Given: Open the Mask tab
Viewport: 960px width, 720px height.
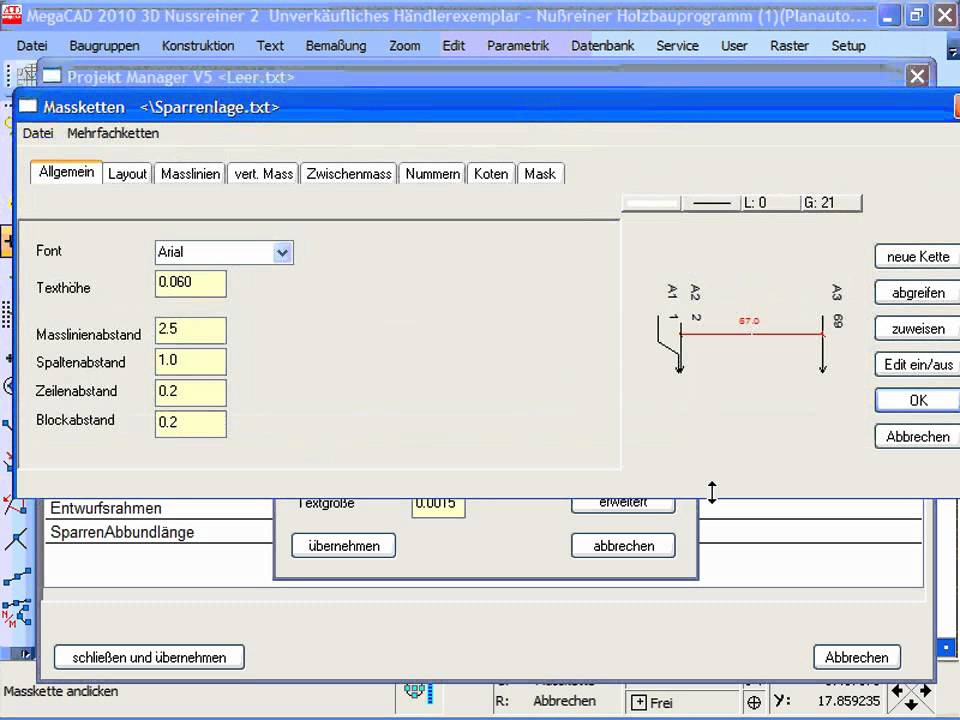Looking at the screenshot, I should pyautogui.click(x=540, y=174).
